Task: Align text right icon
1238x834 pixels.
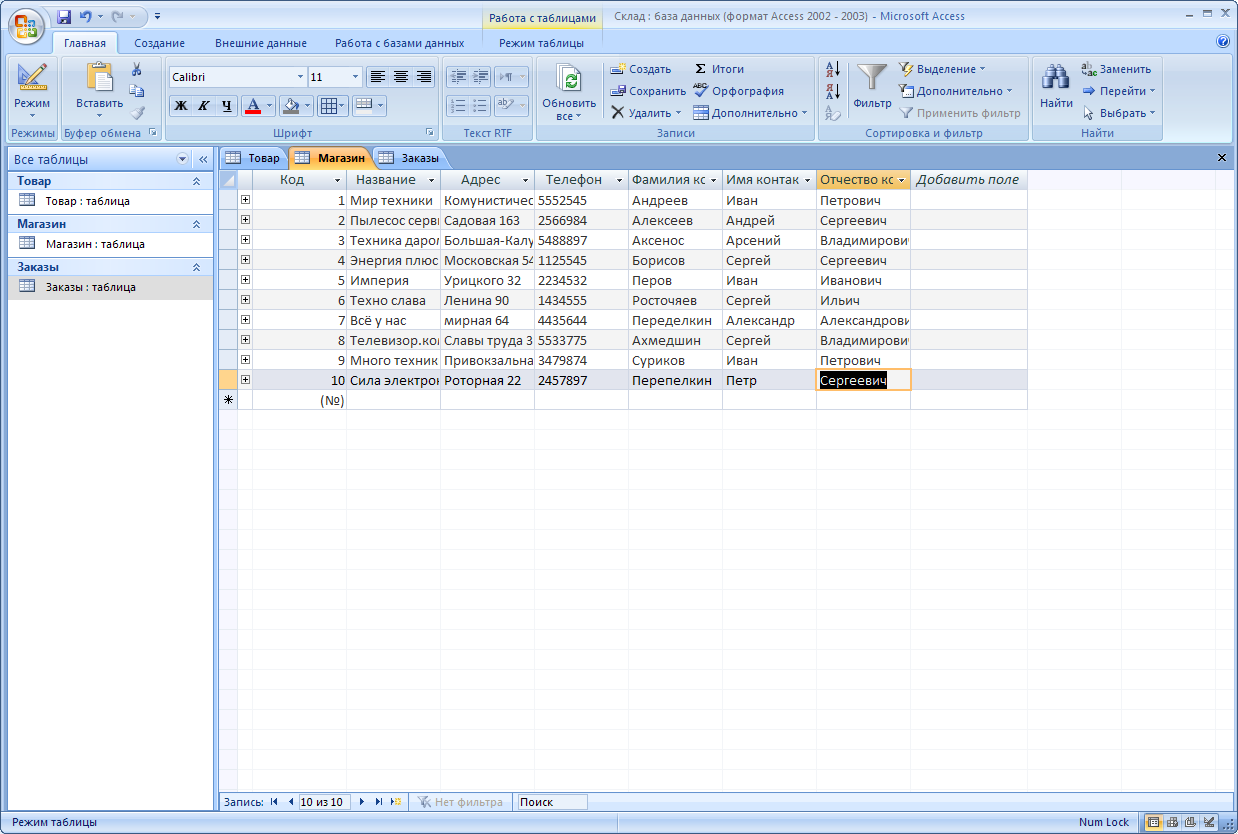Action: 424,77
